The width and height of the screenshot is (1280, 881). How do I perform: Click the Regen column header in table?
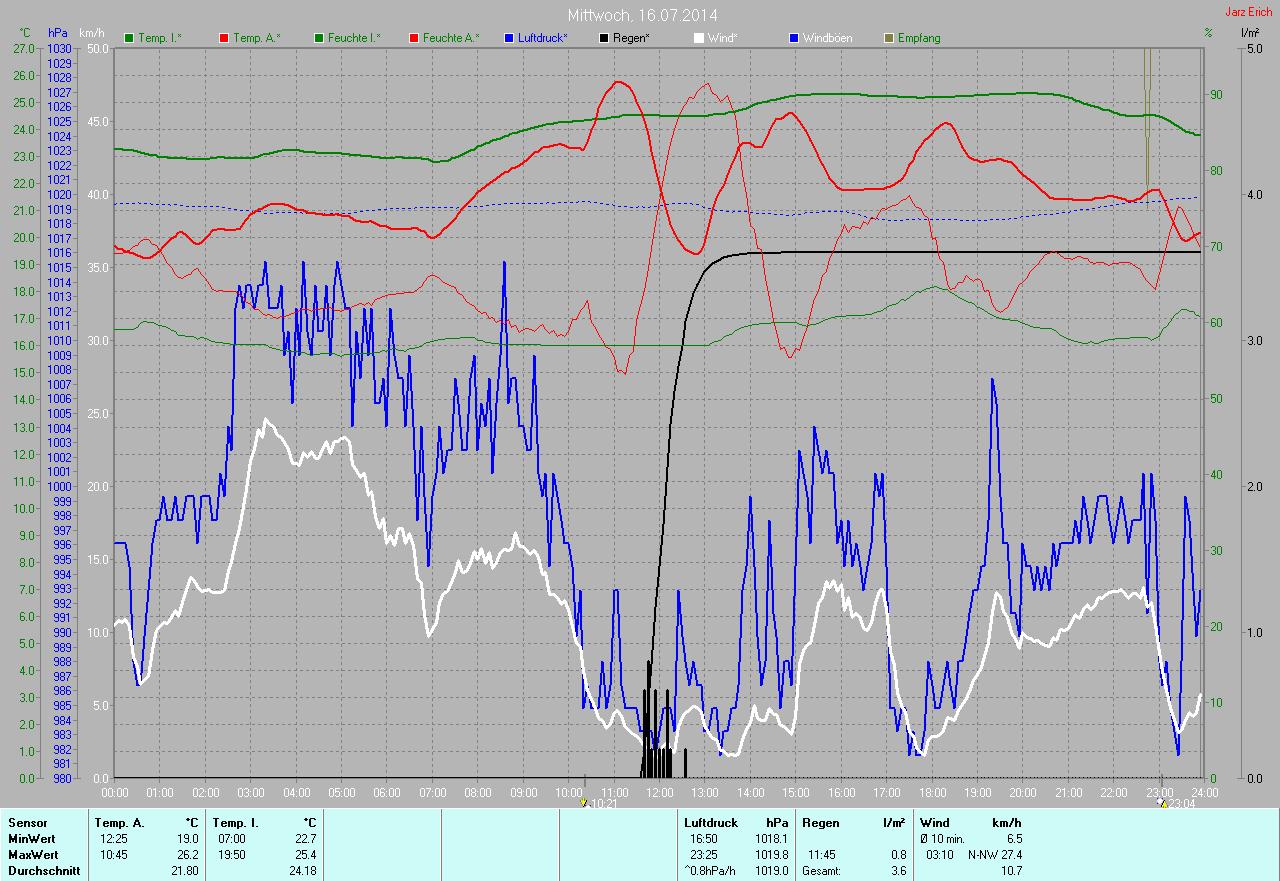pos(820,822)
